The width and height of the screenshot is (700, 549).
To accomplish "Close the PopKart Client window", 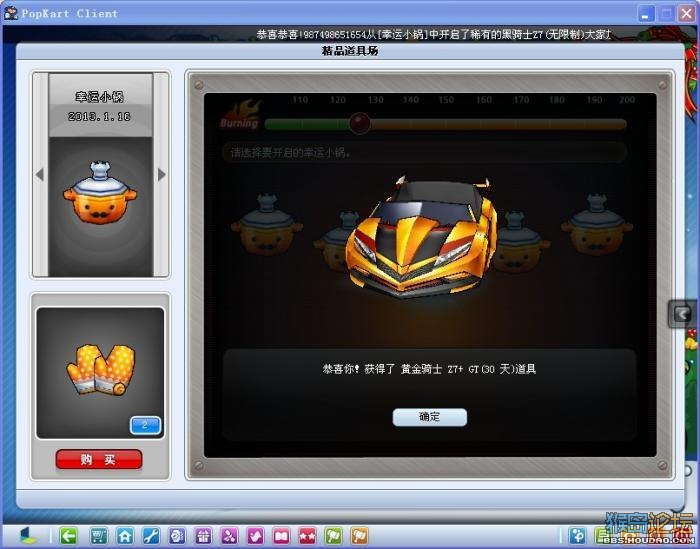I will pyautogui.click(x=686, y=14).
